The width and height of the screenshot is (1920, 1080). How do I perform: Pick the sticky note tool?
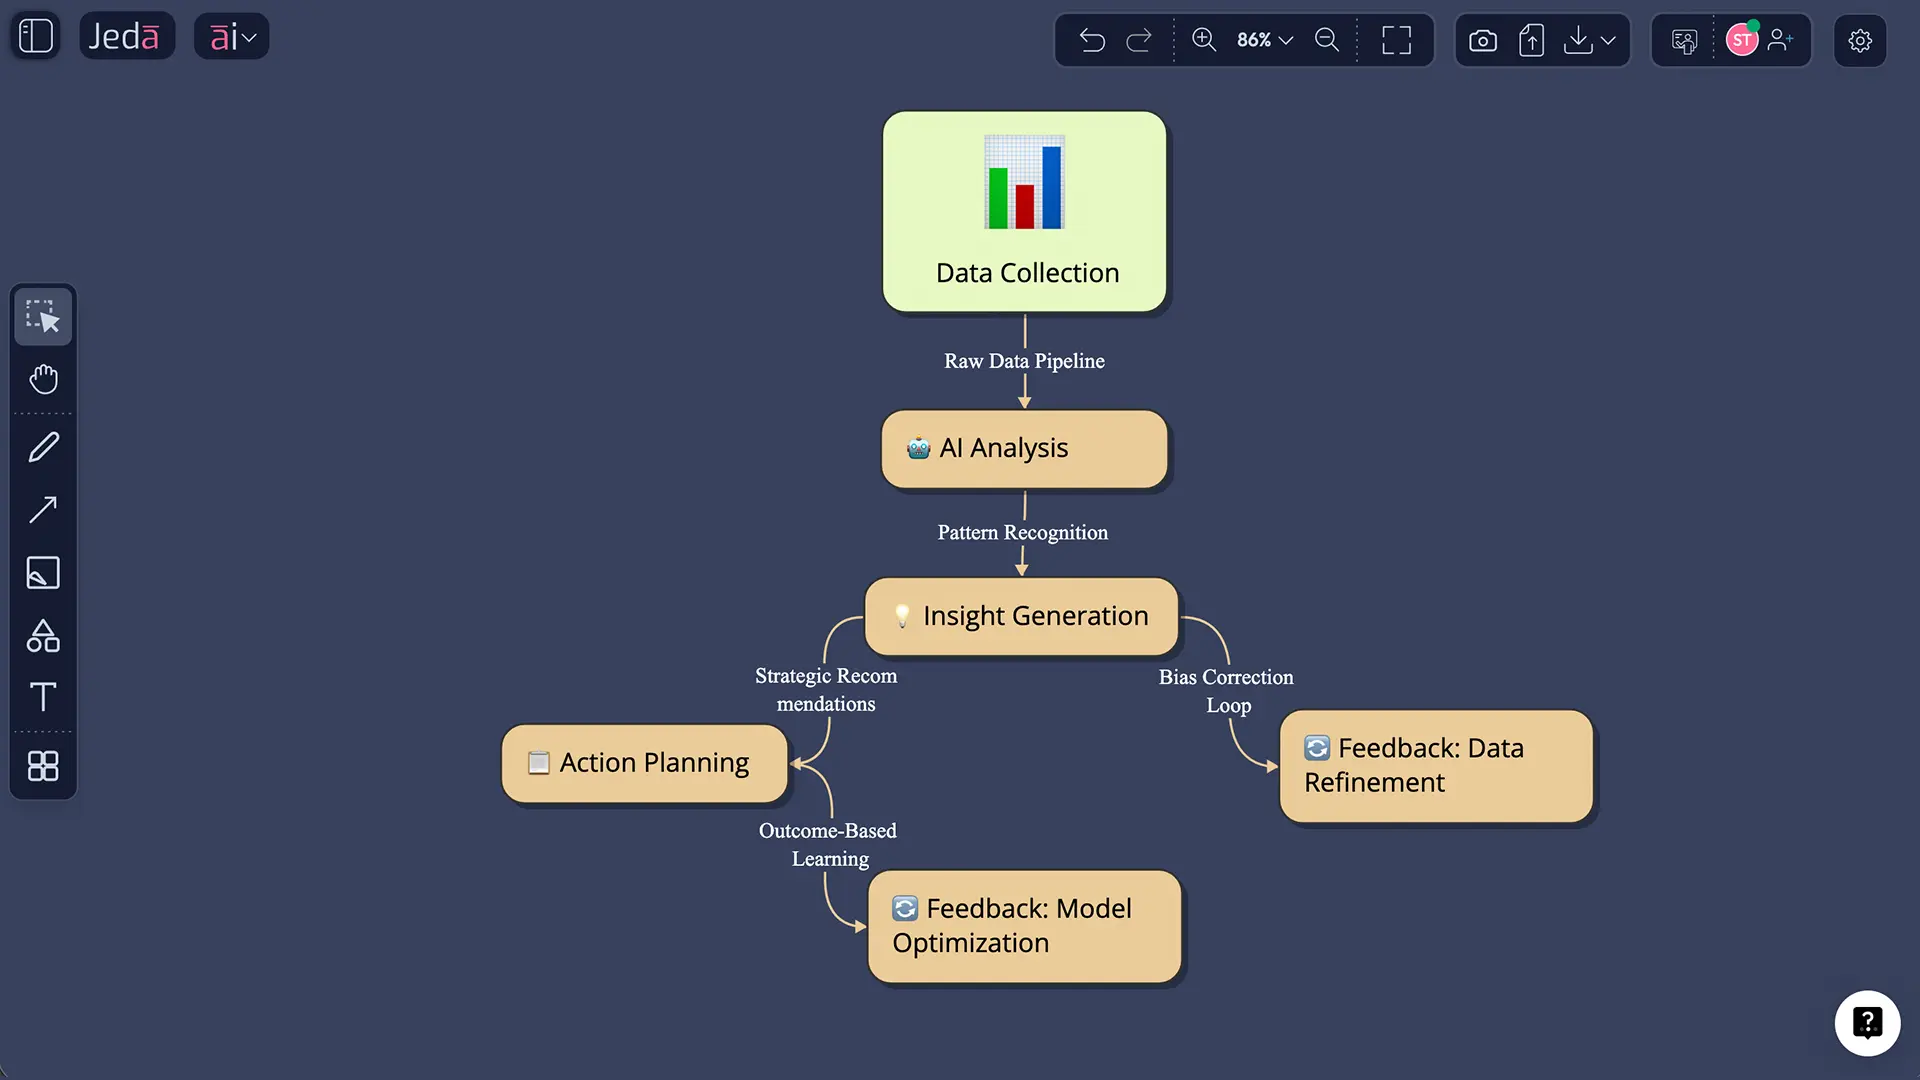click(43, 573)
